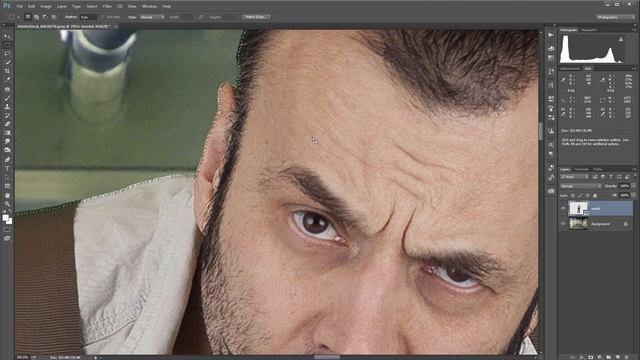Toggle Quick Mask mode in toolbox
The width and height of the screenshot is (640, 360).
tap(7, 230)
